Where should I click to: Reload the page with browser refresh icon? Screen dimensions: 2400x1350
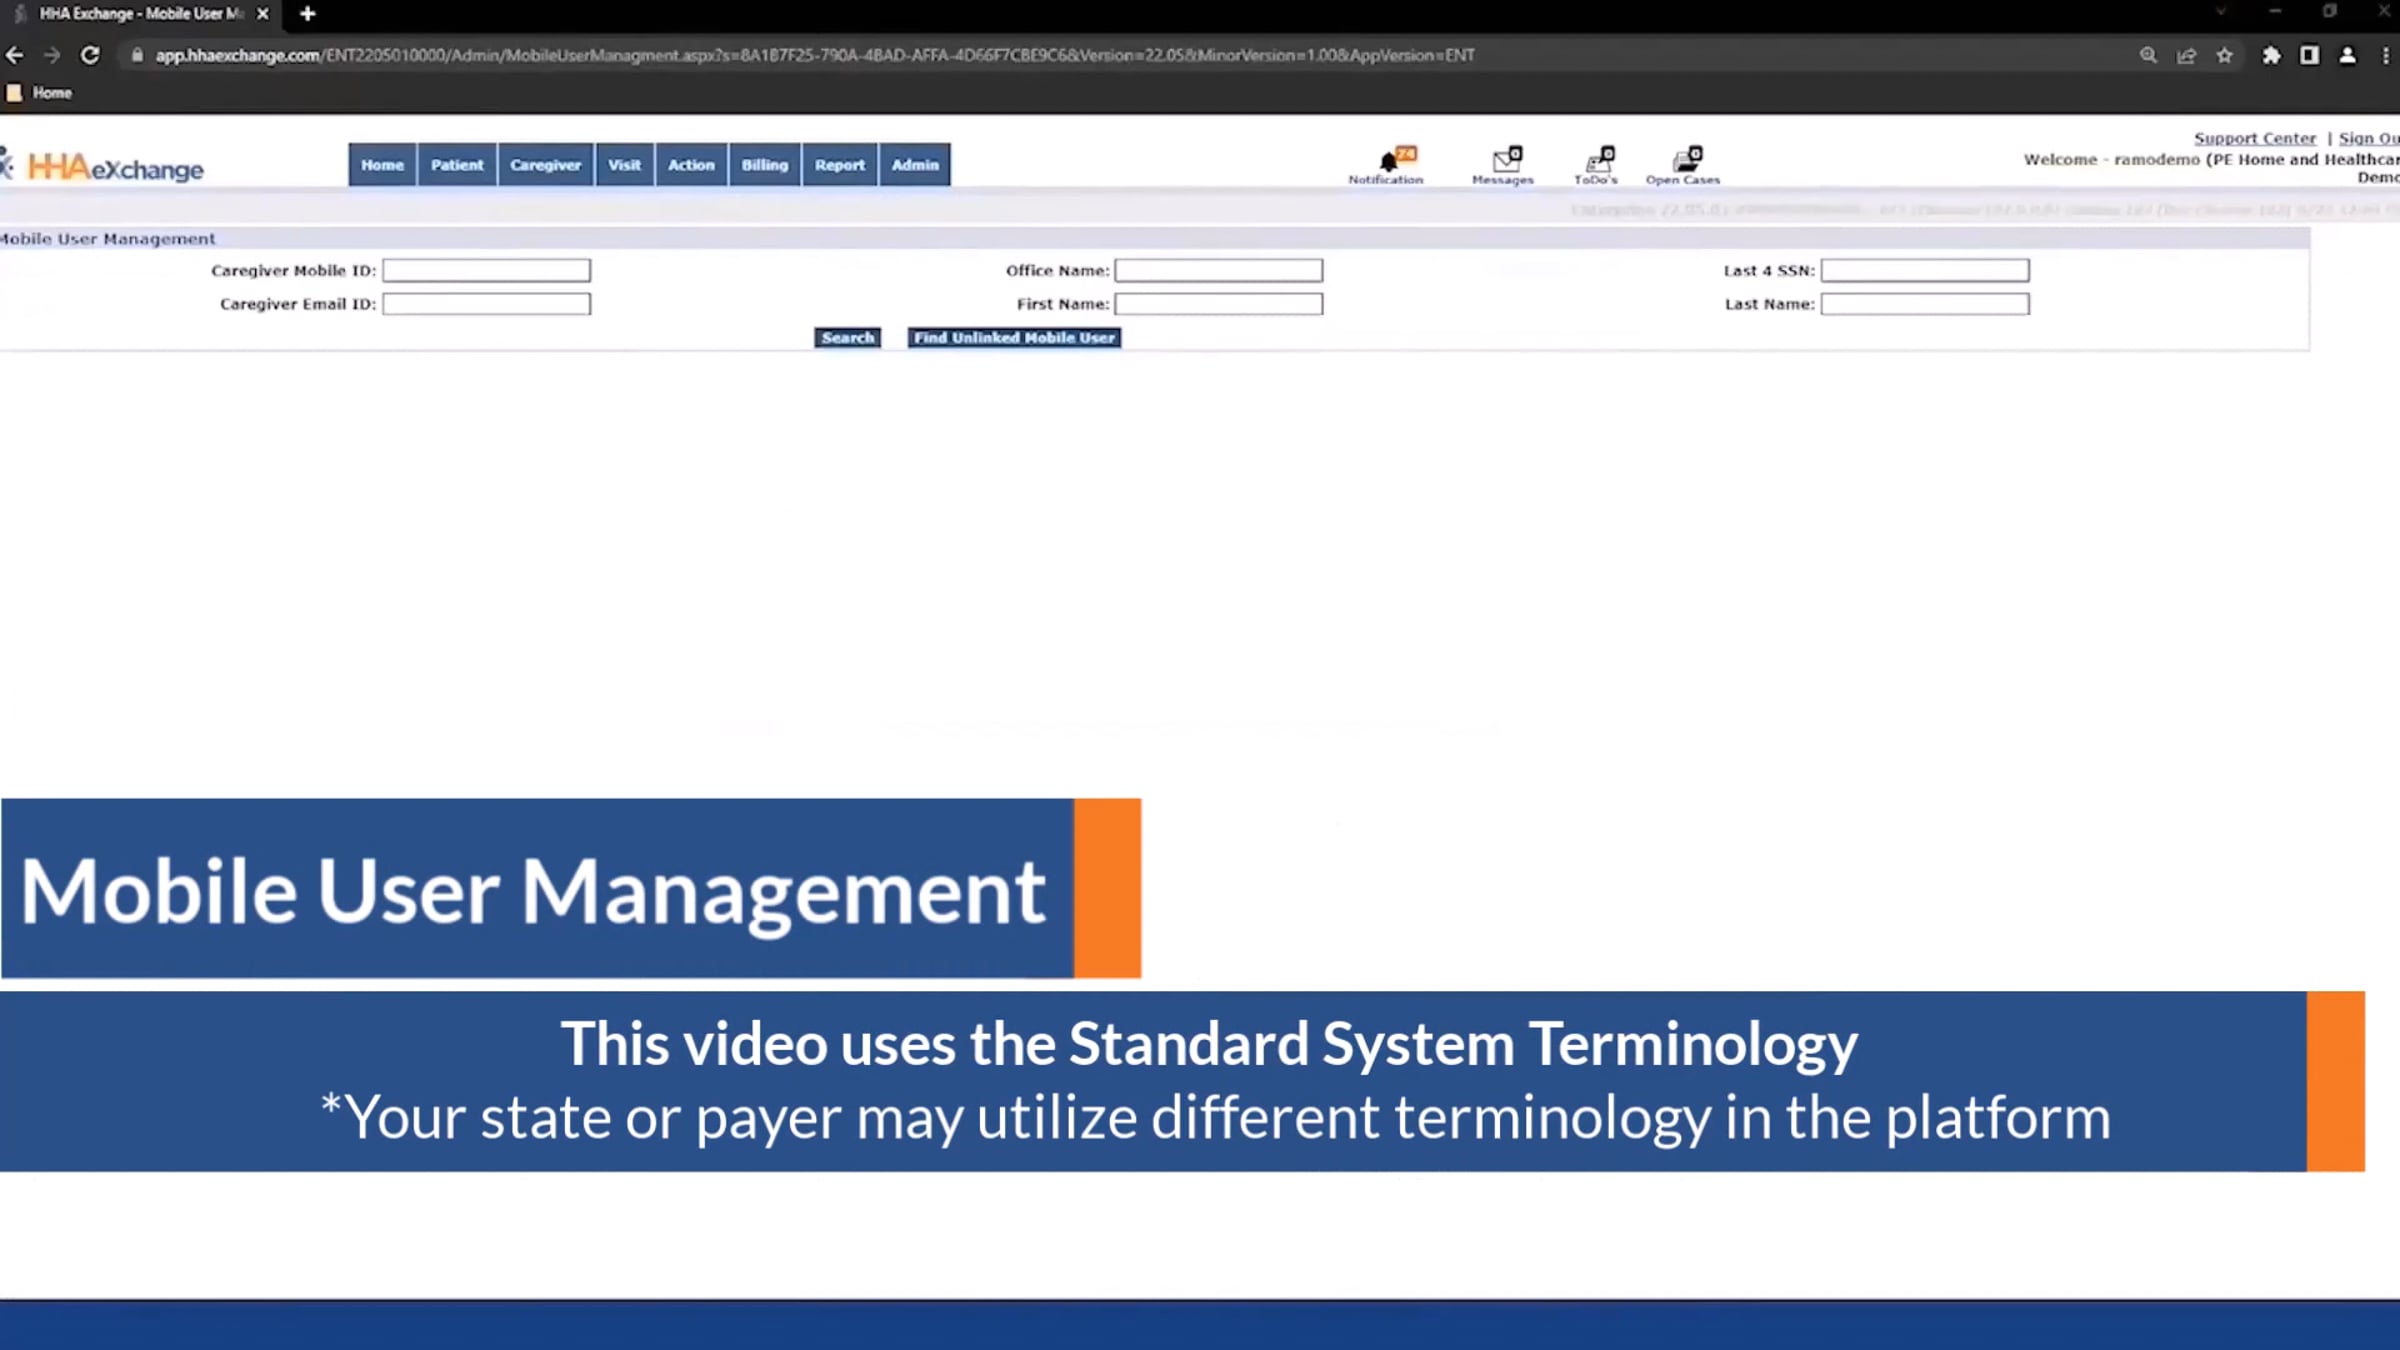(90, 55)
